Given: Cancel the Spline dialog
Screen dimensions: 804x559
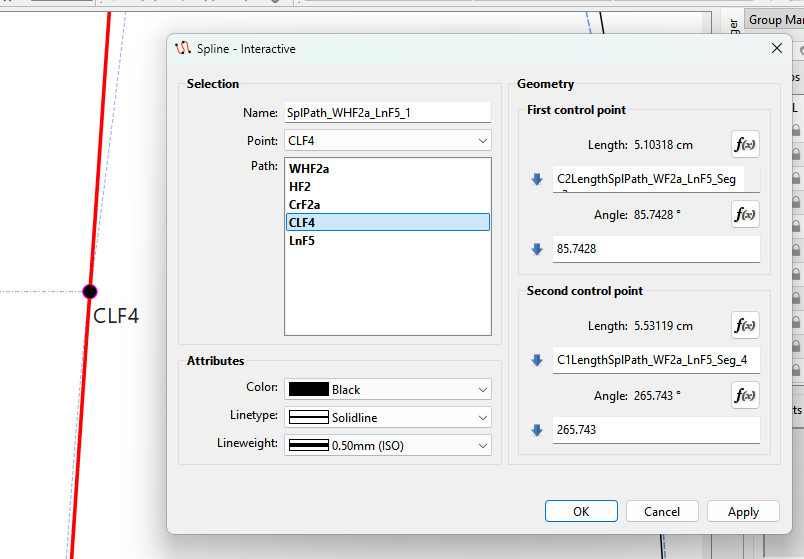Looking at the screenshot, I should pyautogui.click(x=662, y=511).
